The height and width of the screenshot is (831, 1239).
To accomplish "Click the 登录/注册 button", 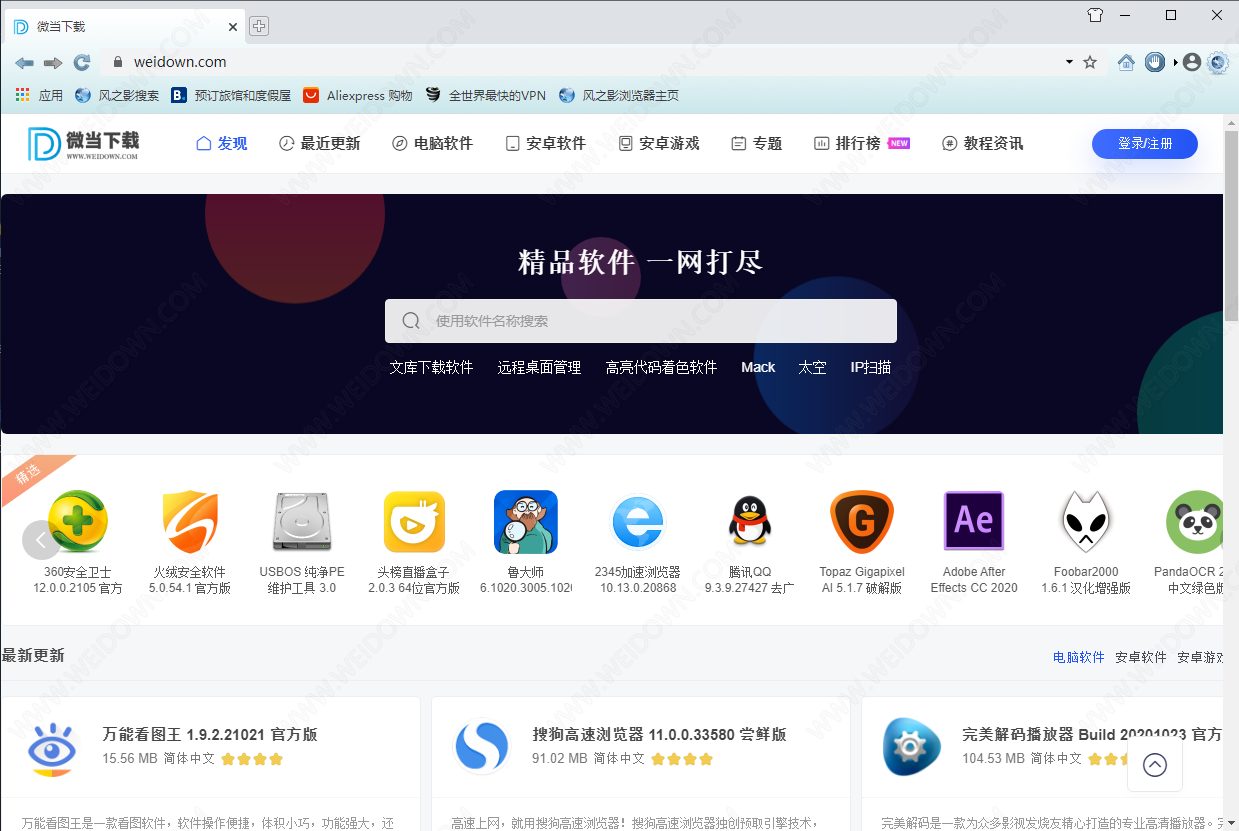I will tap(1144, 143).
